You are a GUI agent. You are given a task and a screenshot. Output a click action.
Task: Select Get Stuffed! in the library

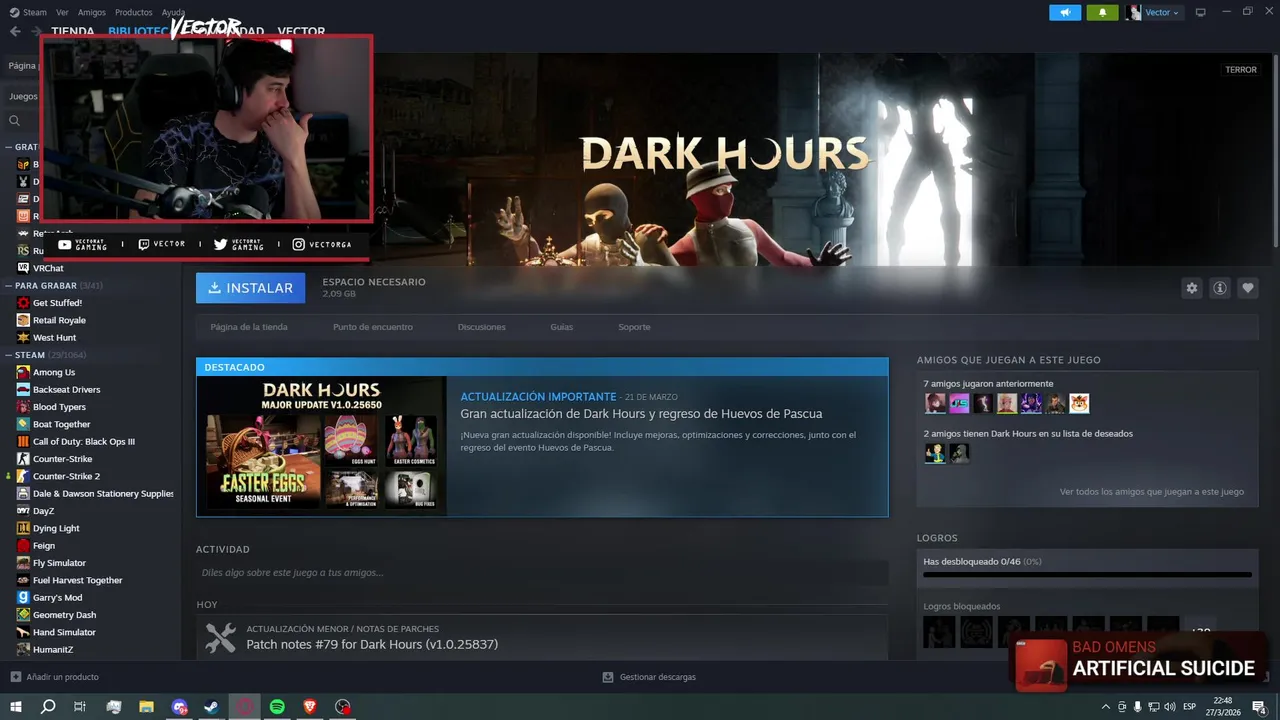[x=57, y=303]
